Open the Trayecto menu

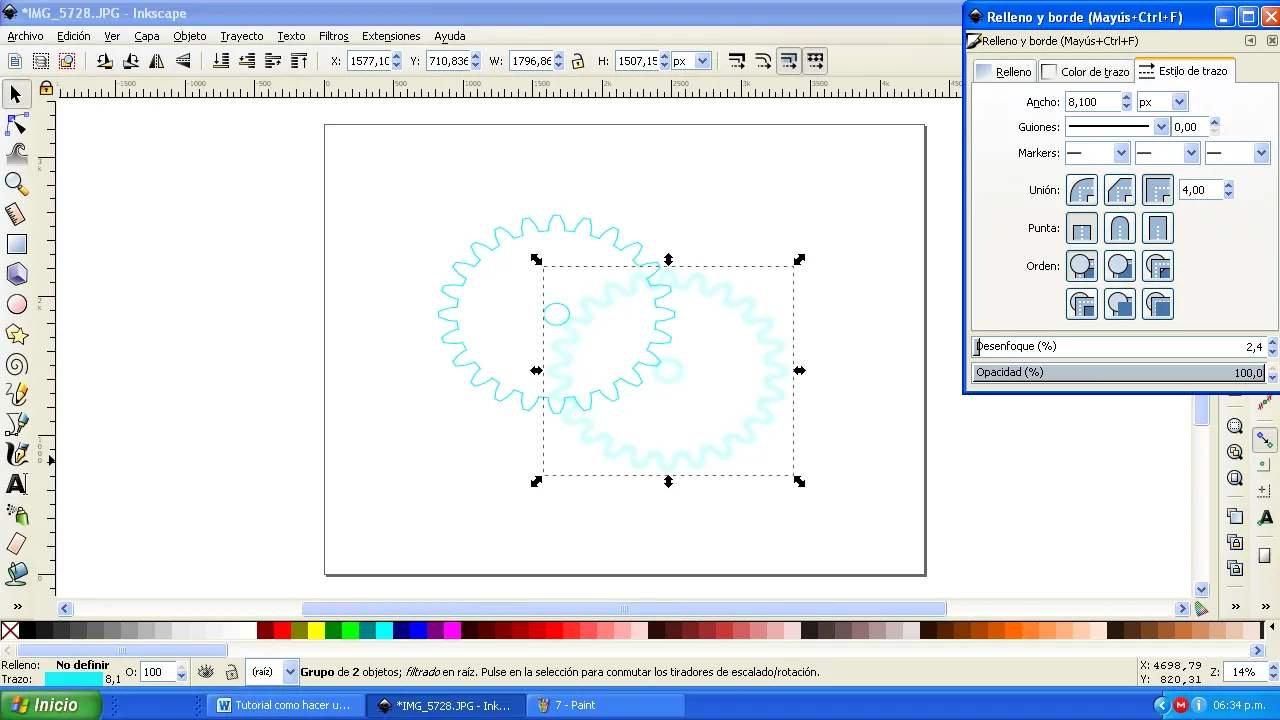[x=242, y=36]
